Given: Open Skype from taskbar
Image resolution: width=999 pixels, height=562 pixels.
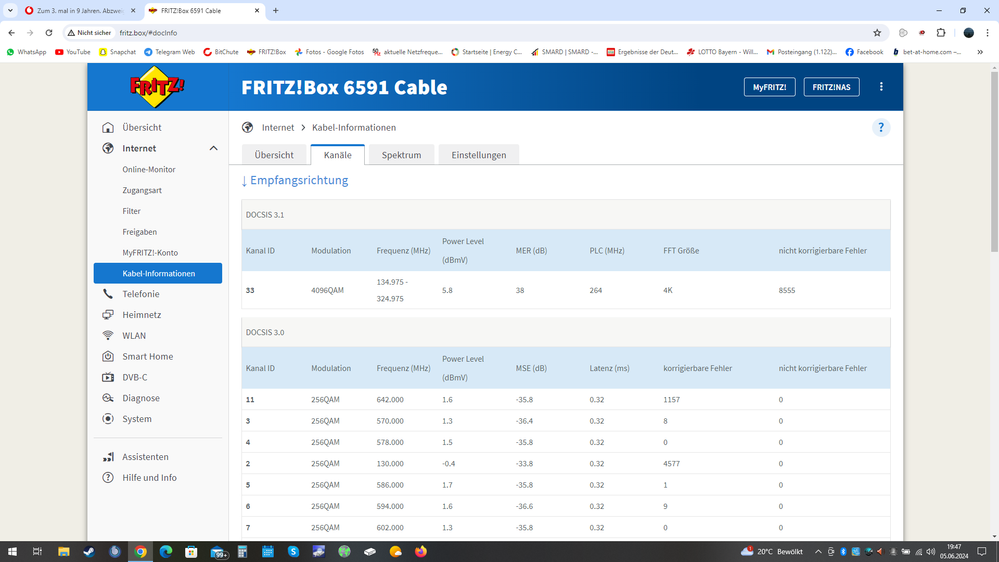Looking at the screenshot, I should [x=293, y=552].
